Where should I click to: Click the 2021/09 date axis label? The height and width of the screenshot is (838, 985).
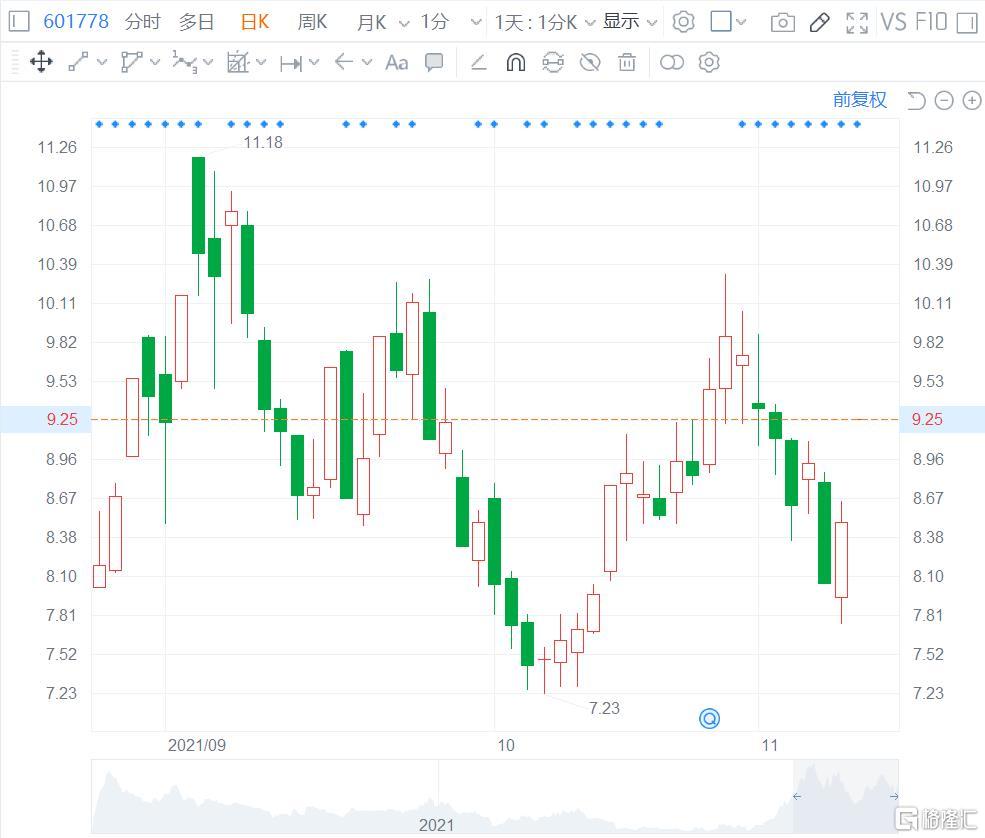[197, 746]
